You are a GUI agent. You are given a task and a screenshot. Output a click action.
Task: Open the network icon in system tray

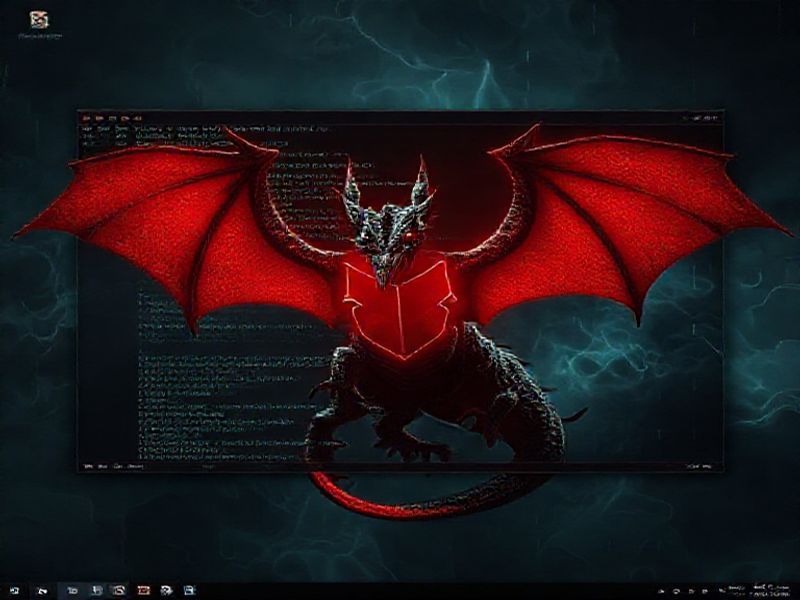(x=676, y=591)
